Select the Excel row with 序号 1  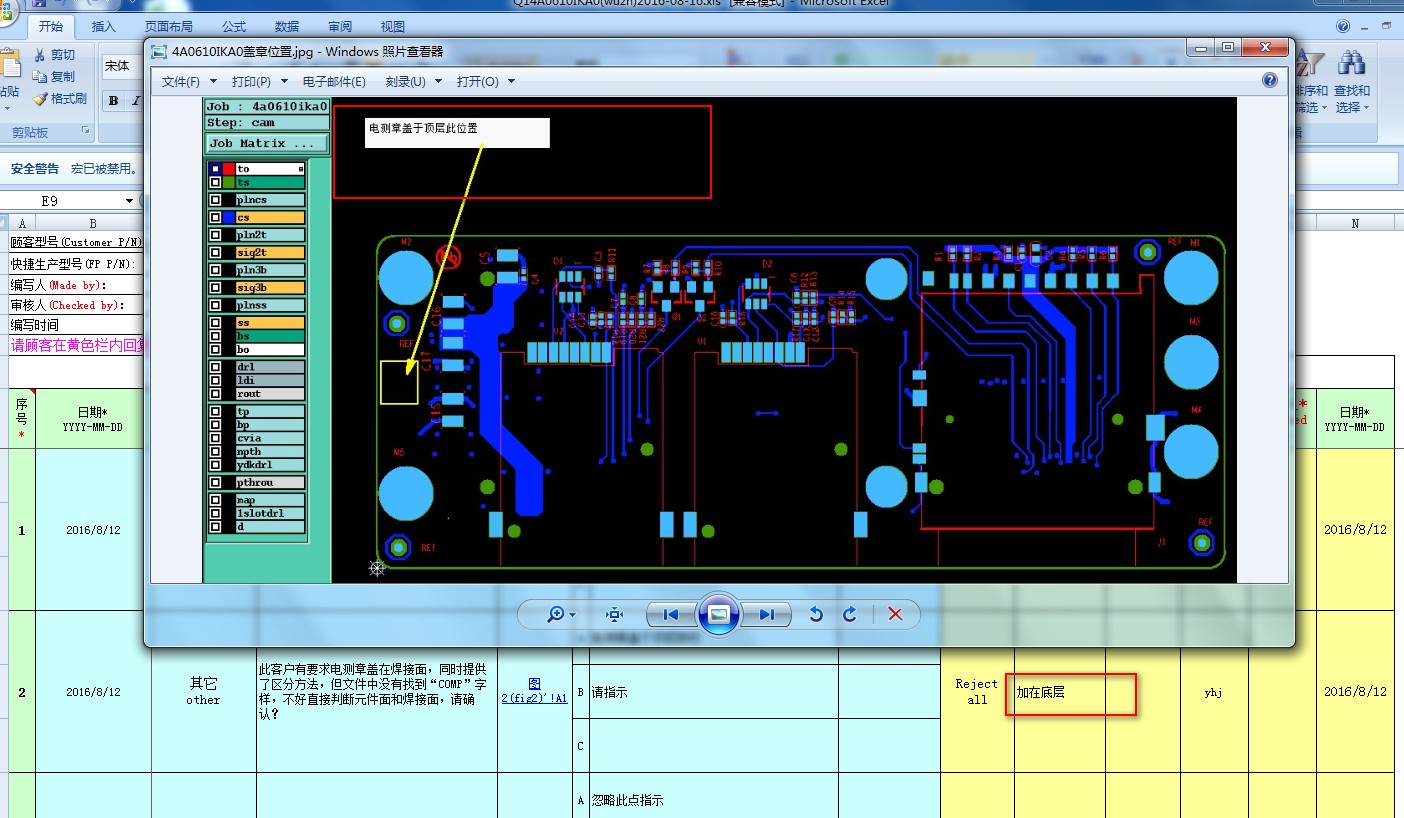[21, 530]
